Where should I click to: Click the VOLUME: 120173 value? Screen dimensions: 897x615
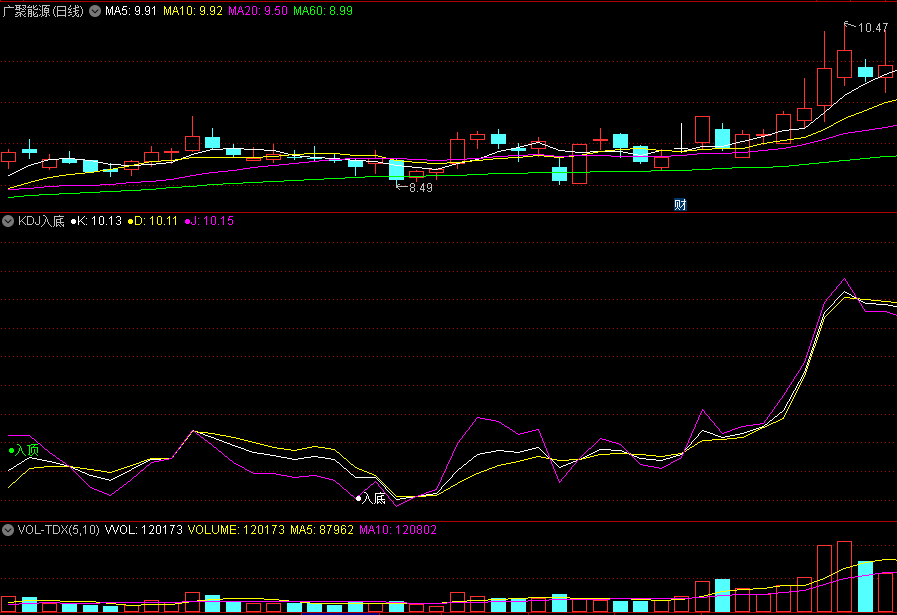(x=236, y=530)
